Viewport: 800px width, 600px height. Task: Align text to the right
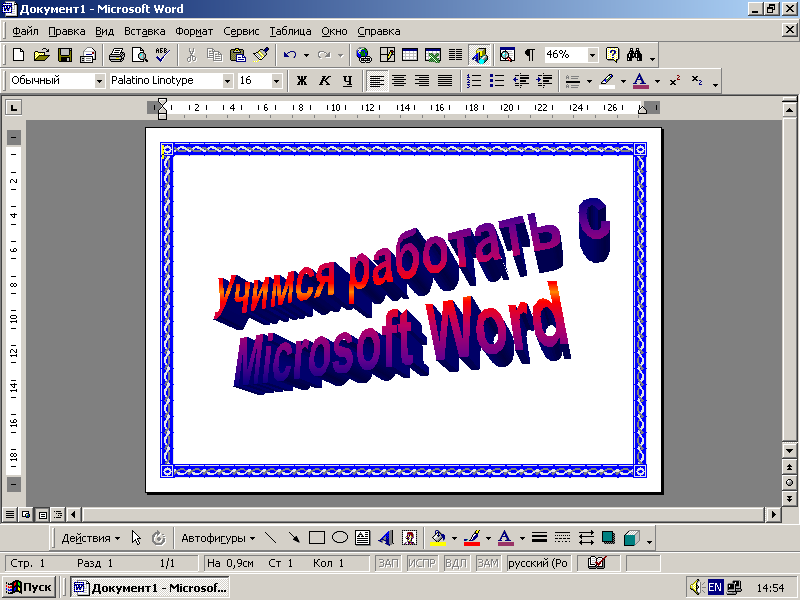(x=422, y=81)
